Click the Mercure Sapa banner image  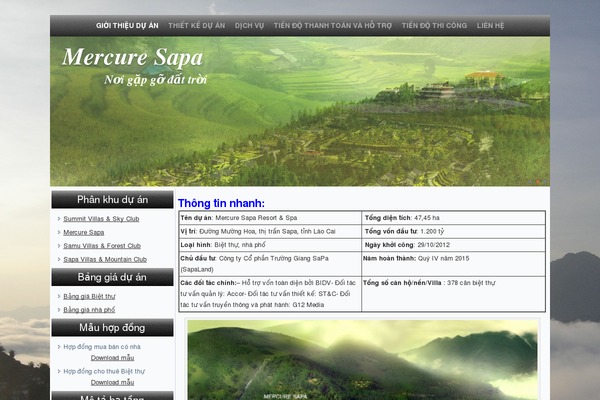point(300,111)
